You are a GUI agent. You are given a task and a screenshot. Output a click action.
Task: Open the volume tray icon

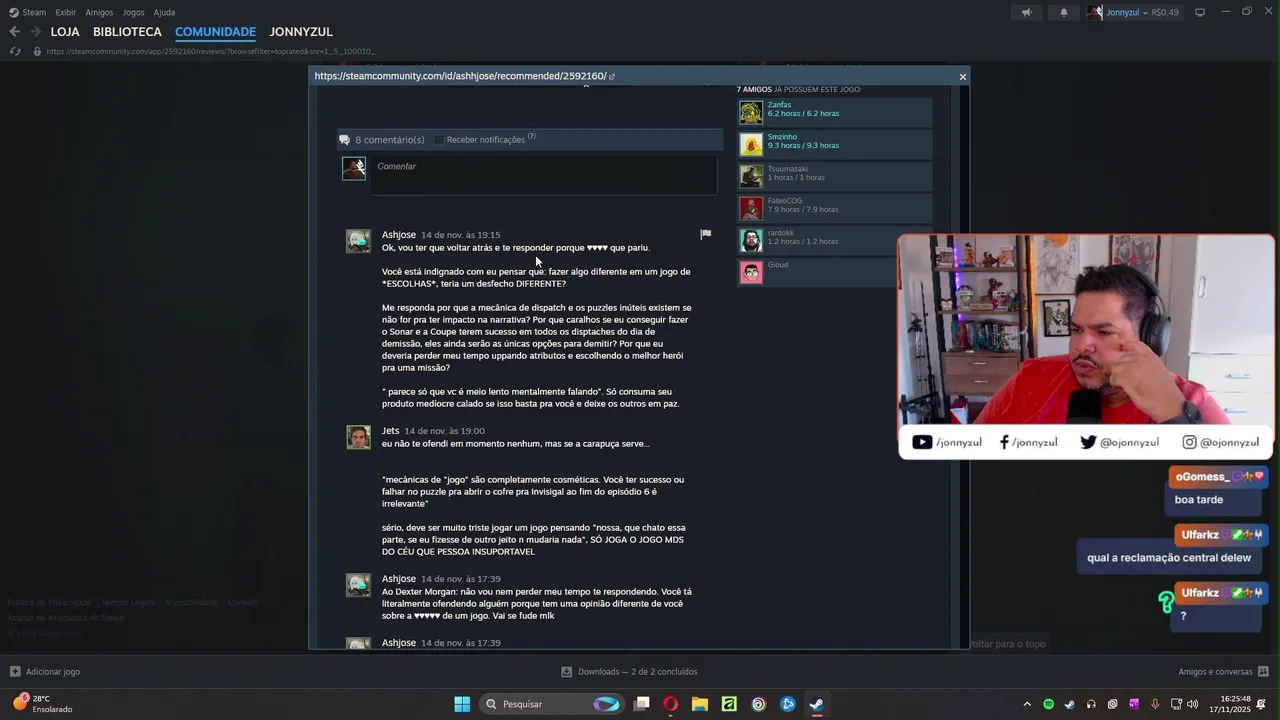click(x=1192, y=704)
